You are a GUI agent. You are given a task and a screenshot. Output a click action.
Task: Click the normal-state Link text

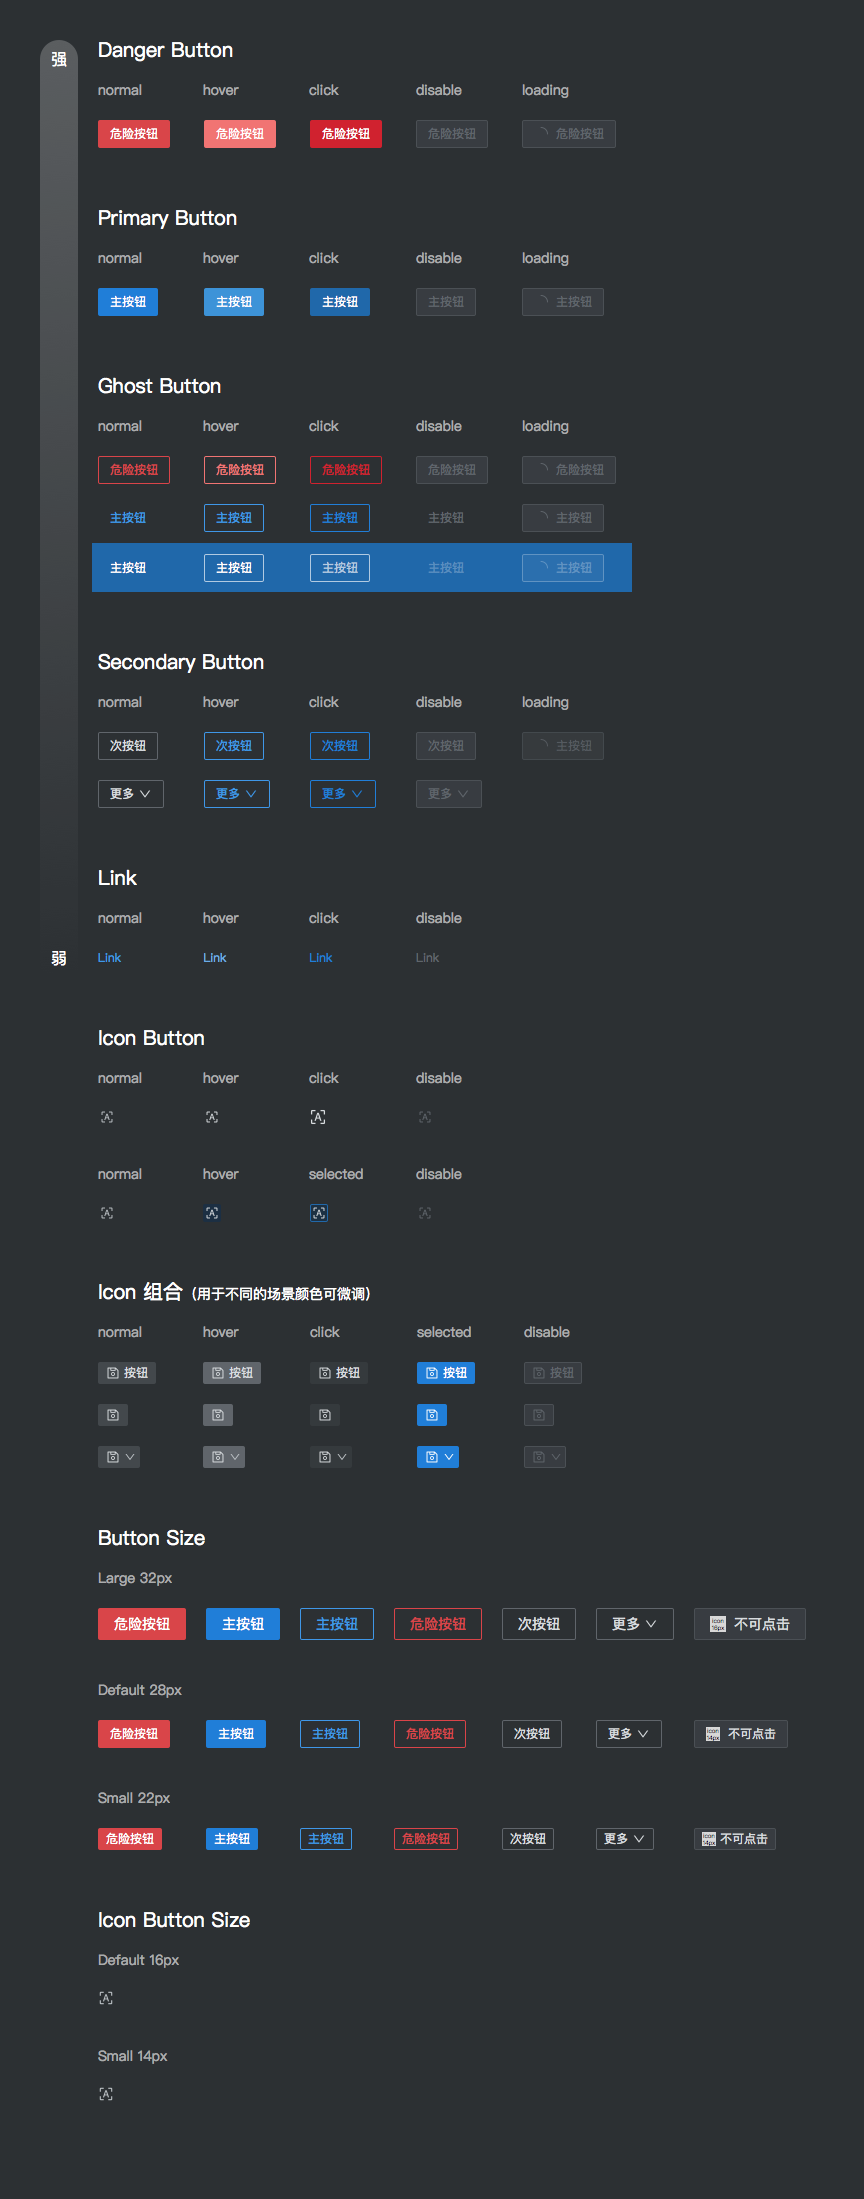click(109, 958)
